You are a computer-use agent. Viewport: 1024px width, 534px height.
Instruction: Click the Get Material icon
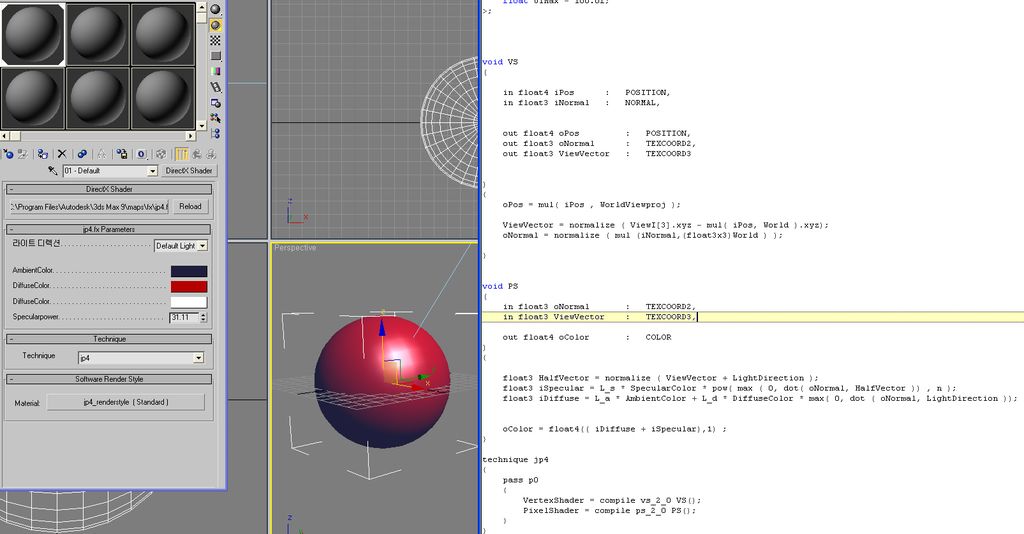click(x=8, y=154)
